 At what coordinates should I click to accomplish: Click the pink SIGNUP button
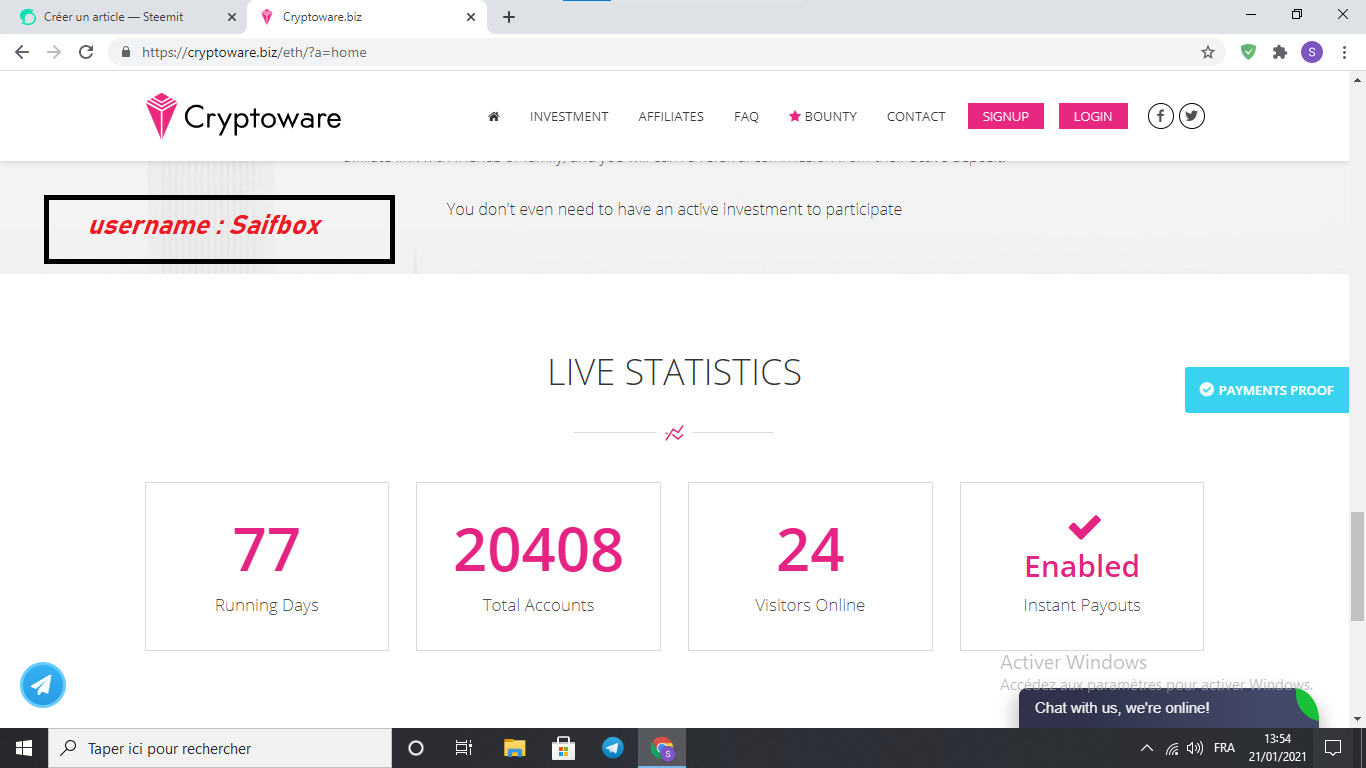(1005, 116)
